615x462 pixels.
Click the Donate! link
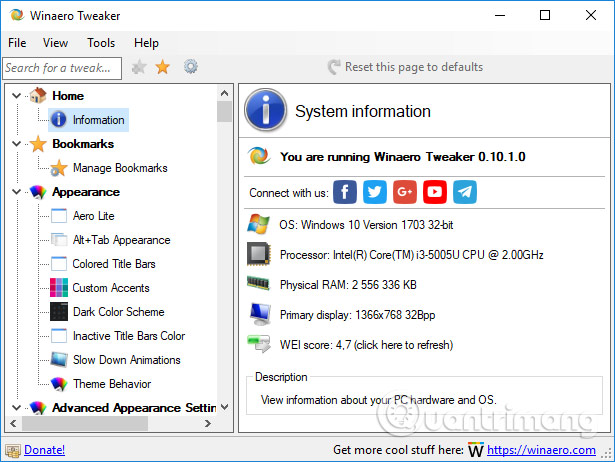tap(44, 450)
